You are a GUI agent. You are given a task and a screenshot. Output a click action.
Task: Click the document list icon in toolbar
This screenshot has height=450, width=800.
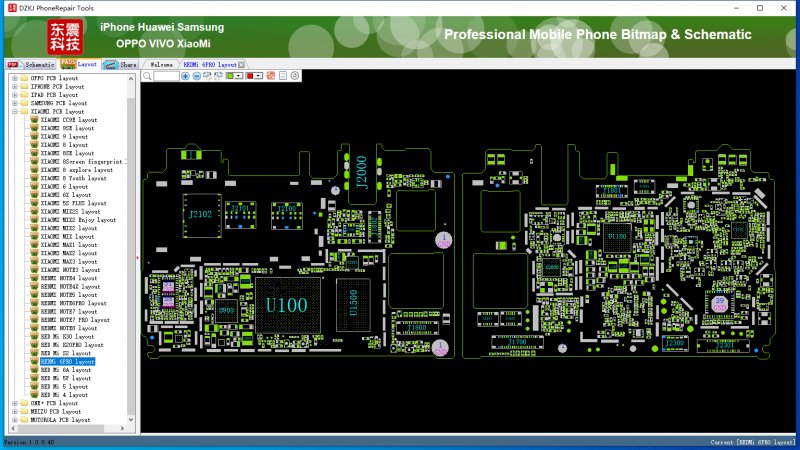tap(283, 76)
